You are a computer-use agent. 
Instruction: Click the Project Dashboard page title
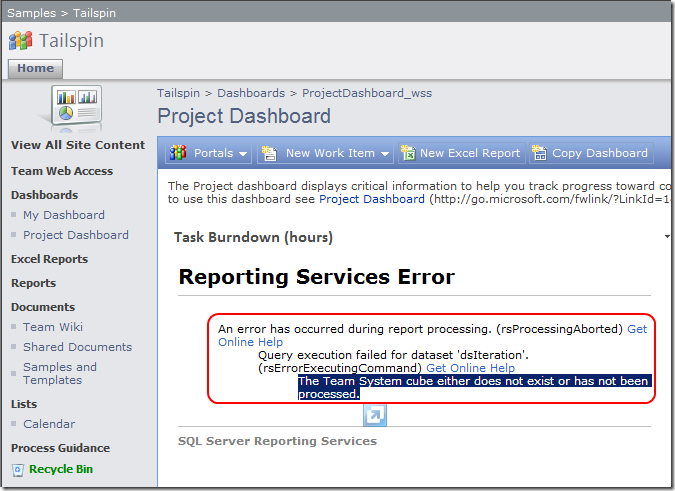point(244,116)
